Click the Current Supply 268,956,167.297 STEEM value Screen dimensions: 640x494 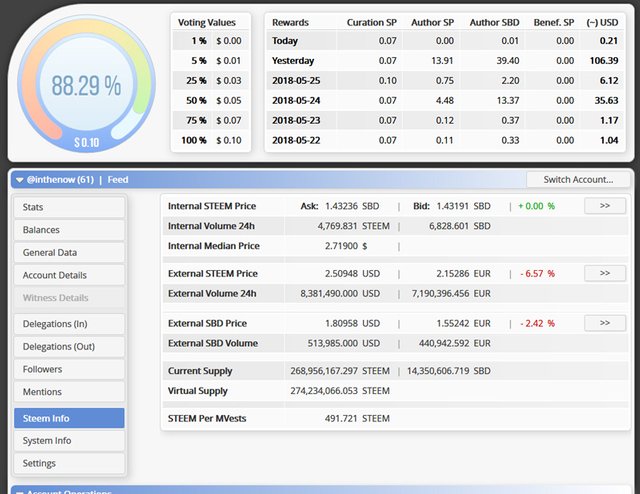(340, 371)
